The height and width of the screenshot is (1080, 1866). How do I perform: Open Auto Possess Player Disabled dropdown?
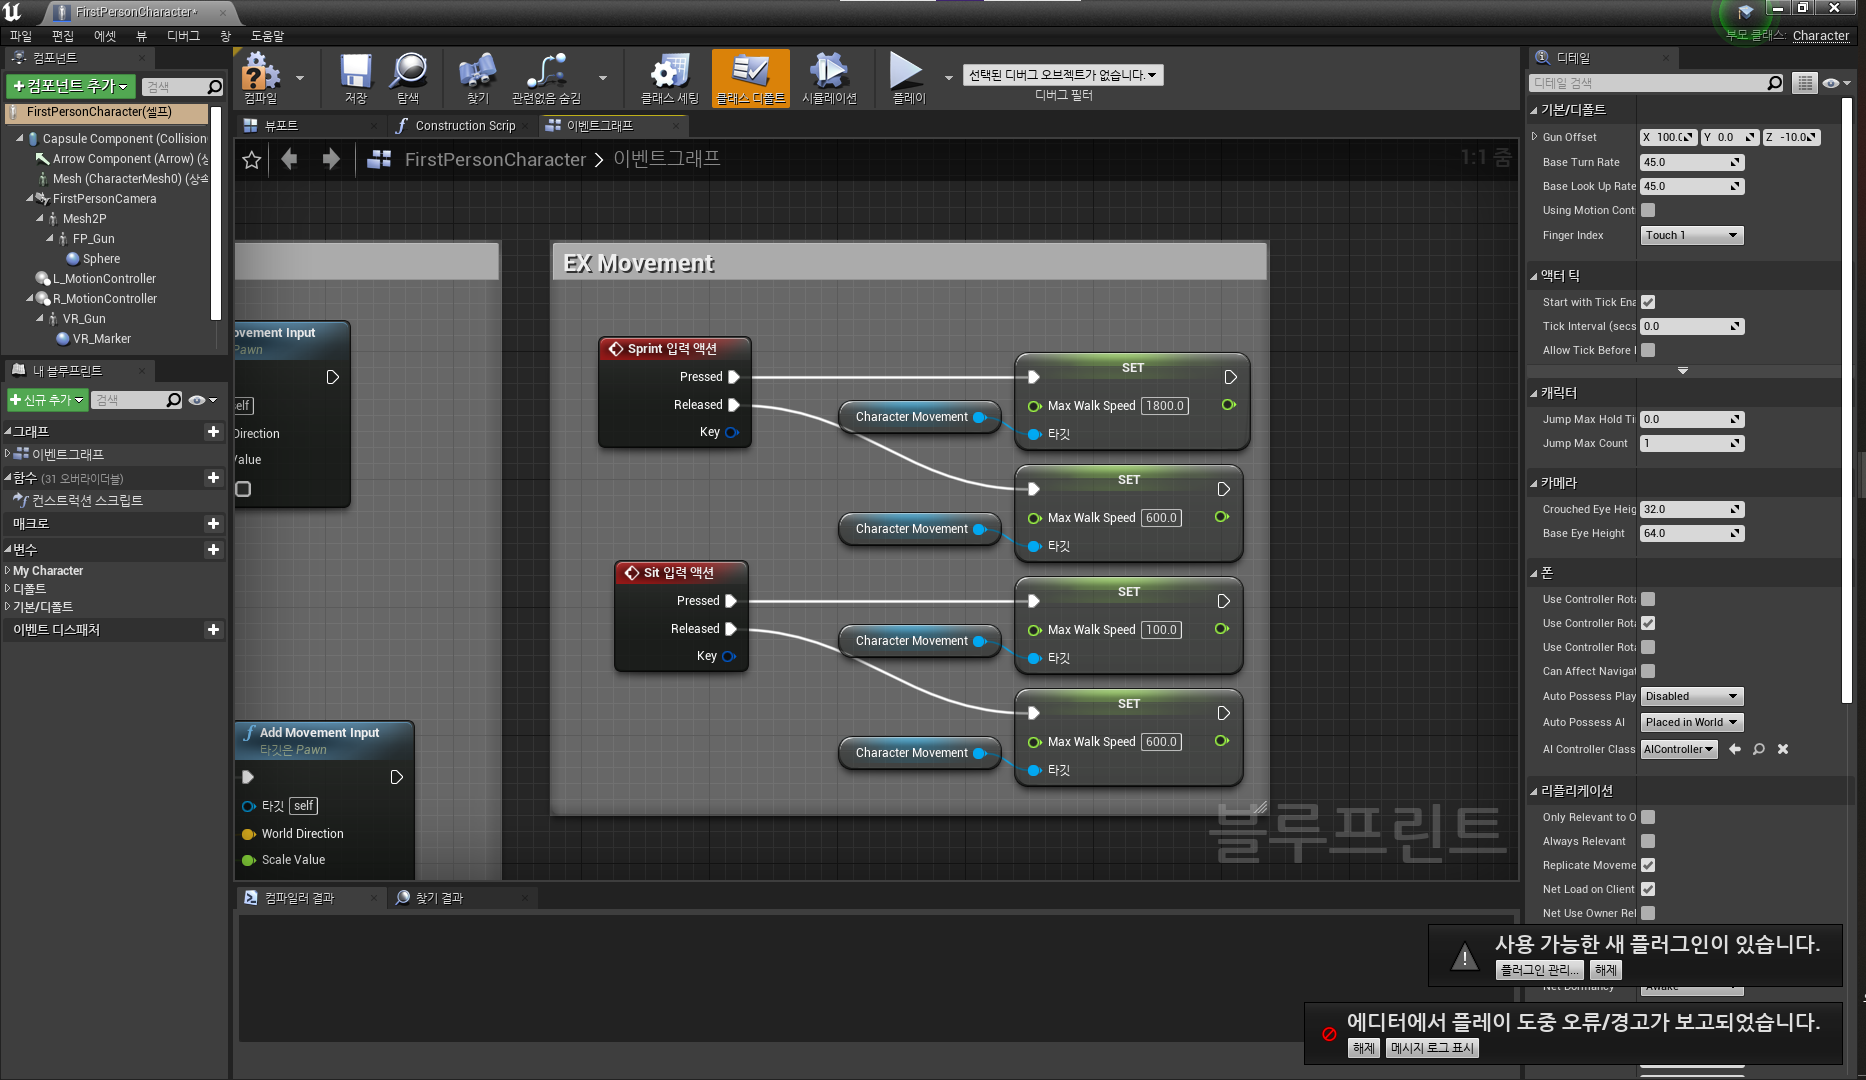1692,696
